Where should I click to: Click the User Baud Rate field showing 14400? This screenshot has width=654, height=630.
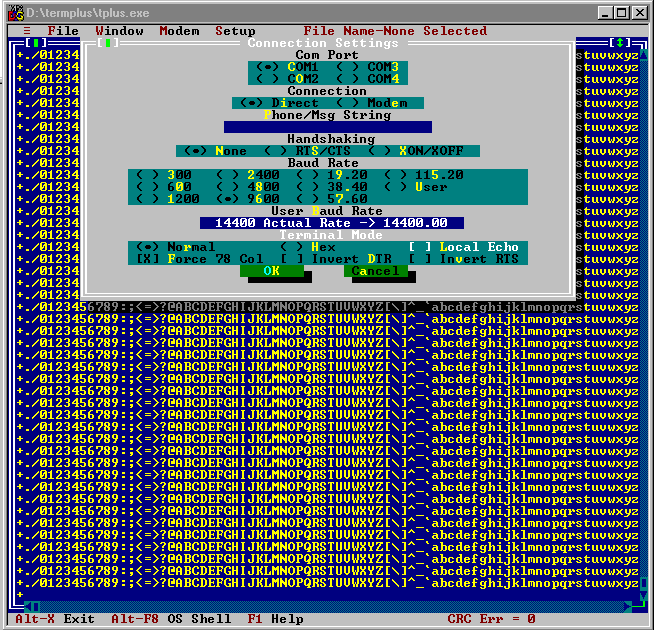[x=332, y=223]
